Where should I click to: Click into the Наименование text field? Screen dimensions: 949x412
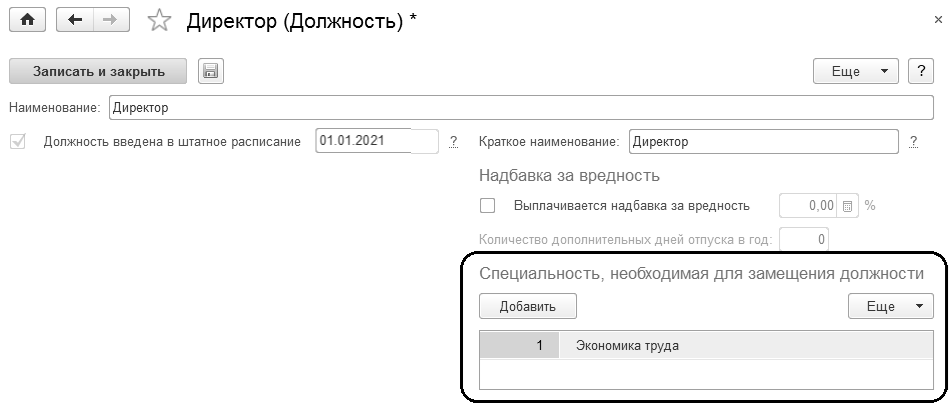tap(520, 106)
